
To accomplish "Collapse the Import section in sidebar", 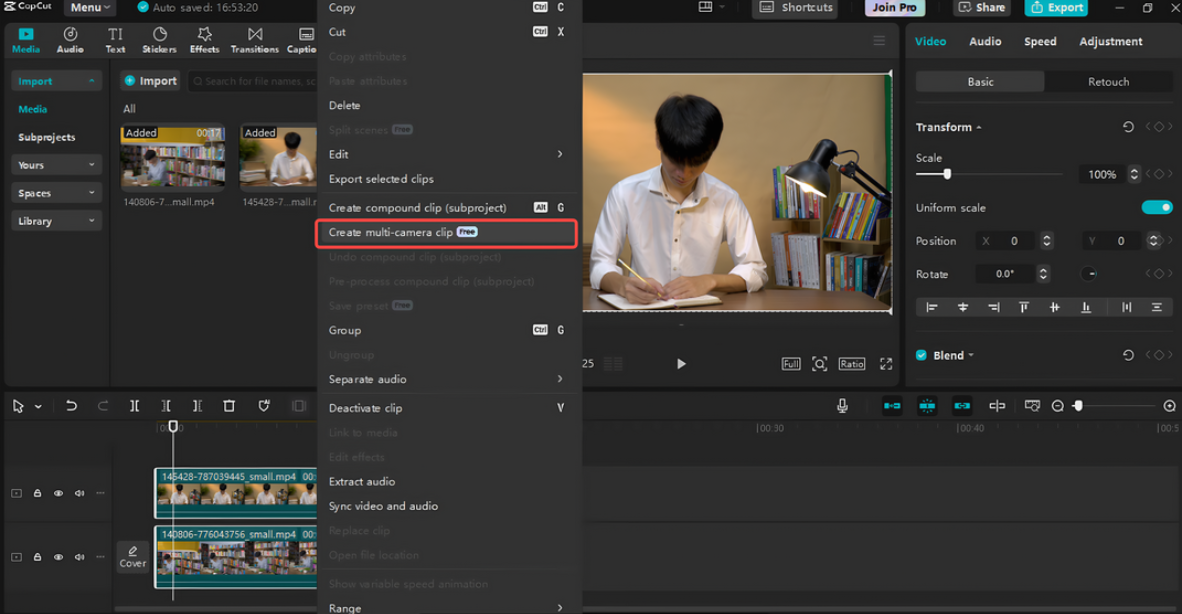I will tap(56, 81).
